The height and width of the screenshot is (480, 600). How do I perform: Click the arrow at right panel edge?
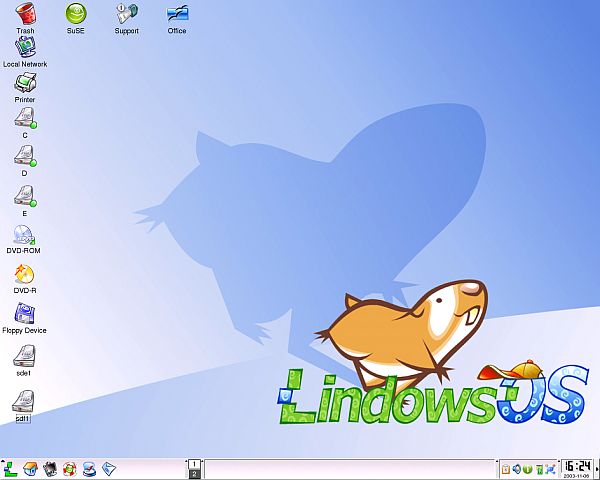coord(597,469)
